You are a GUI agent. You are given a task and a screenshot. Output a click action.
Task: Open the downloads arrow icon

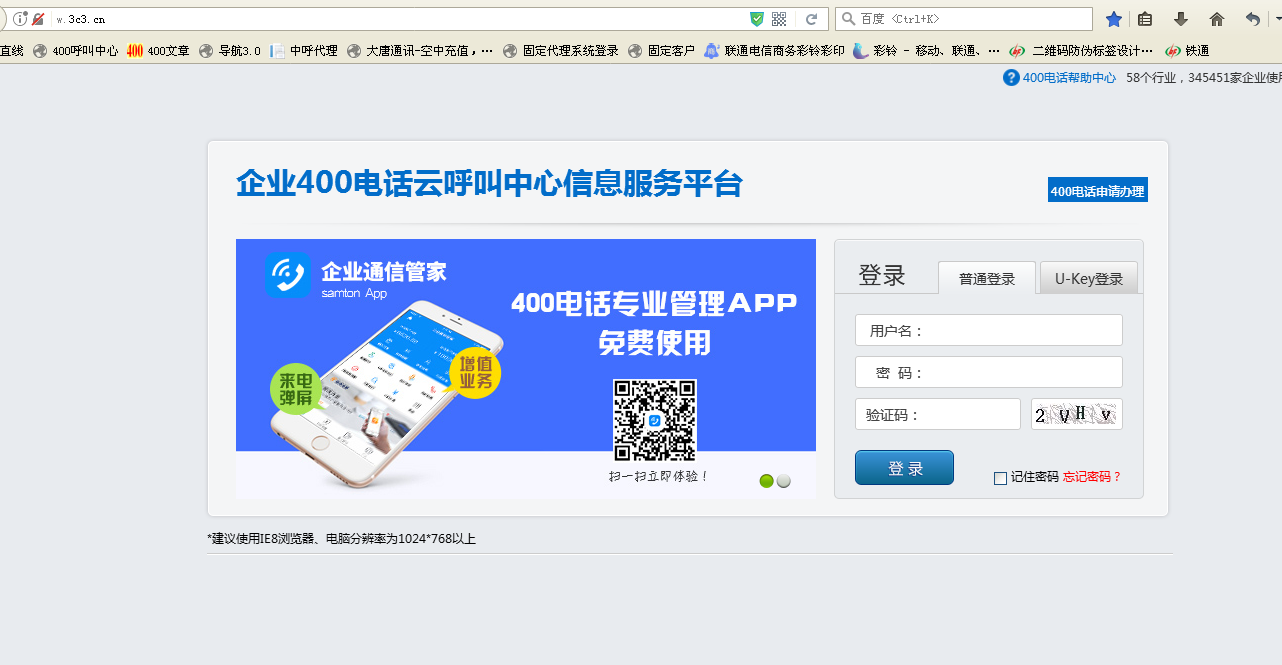pos(1181,19)
